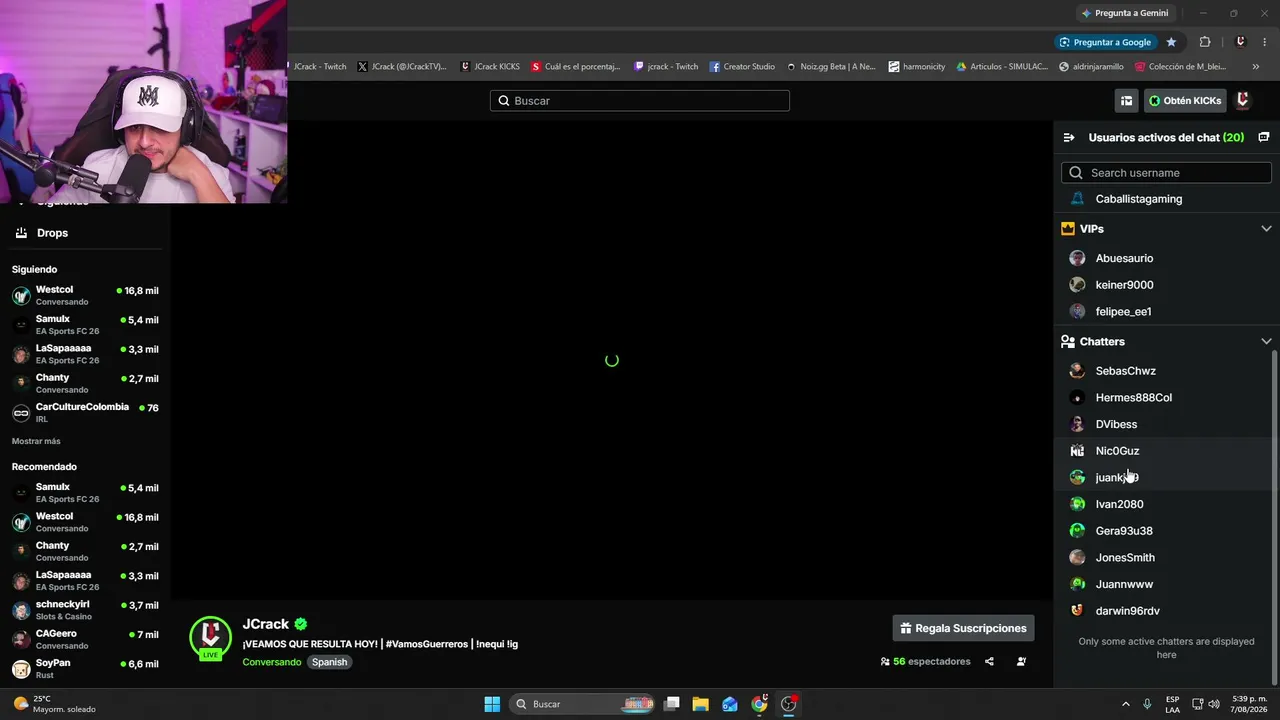Click the Regala Suscripciones button
The width and height of the screenshot is (1280, 720).
point(963,628)
